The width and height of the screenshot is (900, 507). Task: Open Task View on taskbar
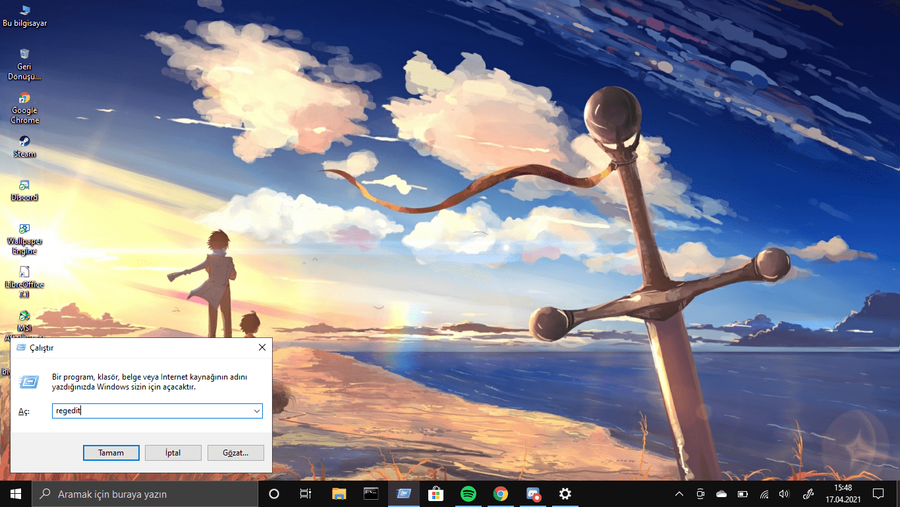point(305,494)
